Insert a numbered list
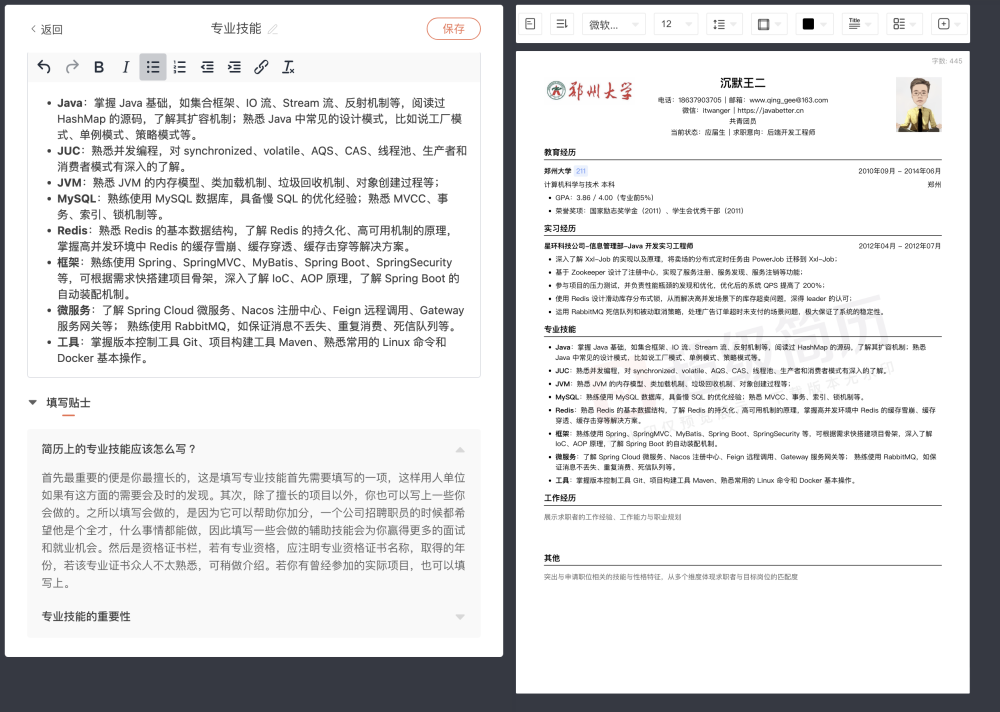 (x=180, y=67)
